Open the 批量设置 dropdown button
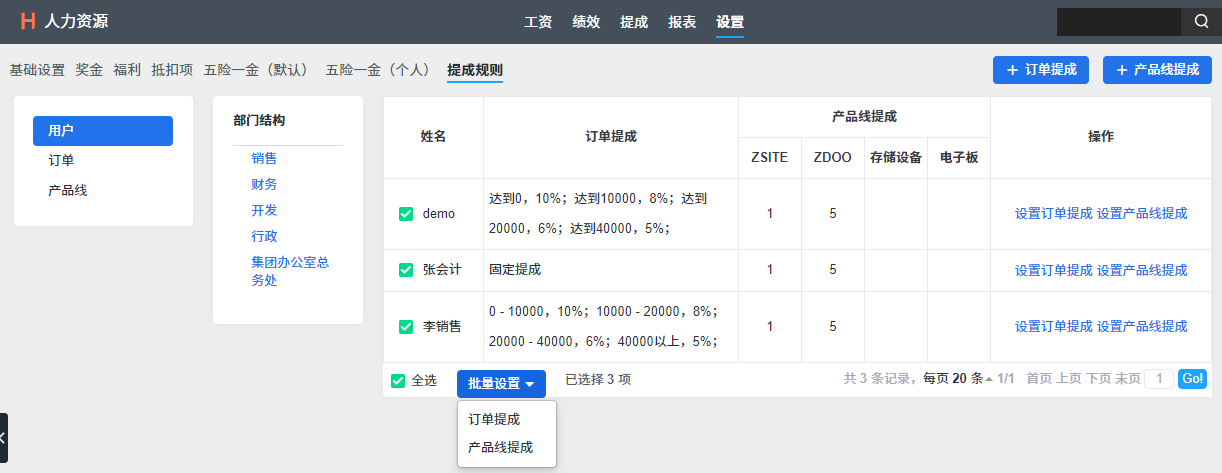 click(x=501, y=383)
